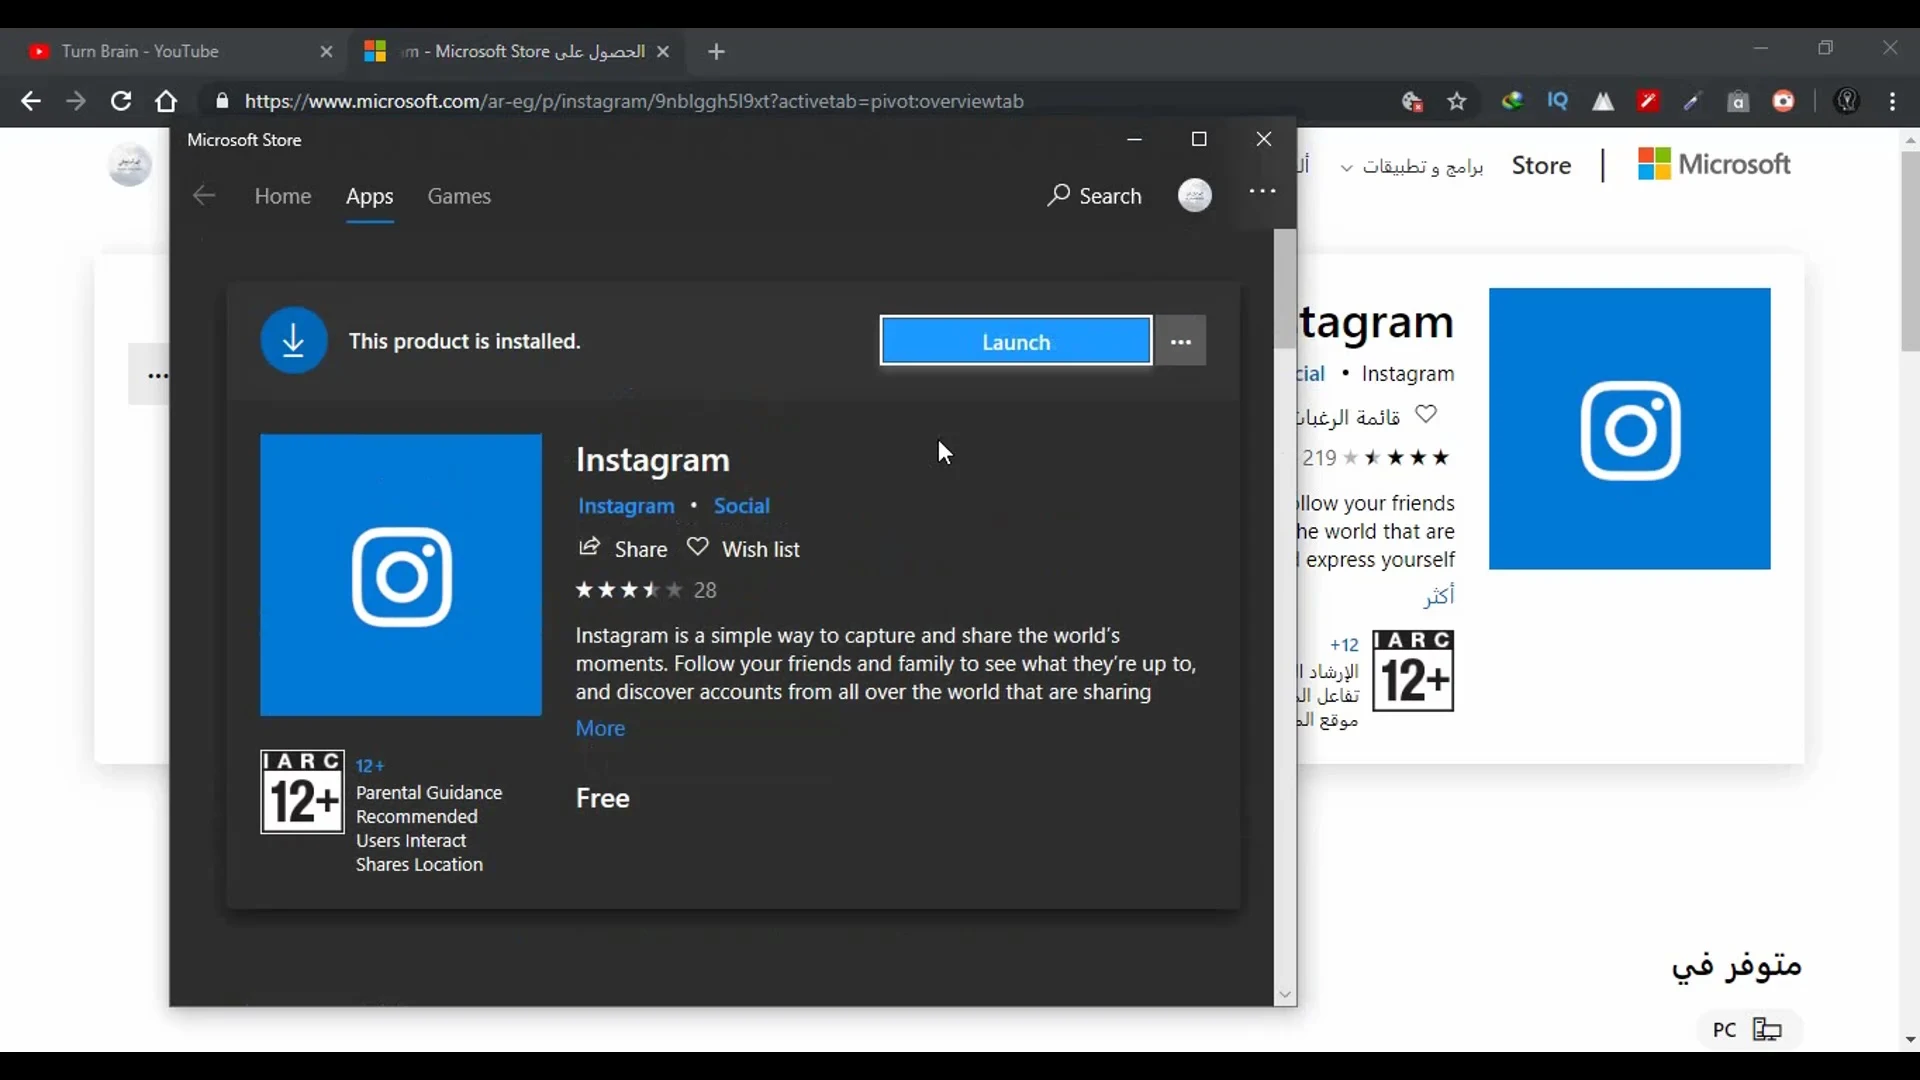Close the Microsoft Store browser tab
This screenshot has width=1920, height=1080.
[x=663, y=52]
